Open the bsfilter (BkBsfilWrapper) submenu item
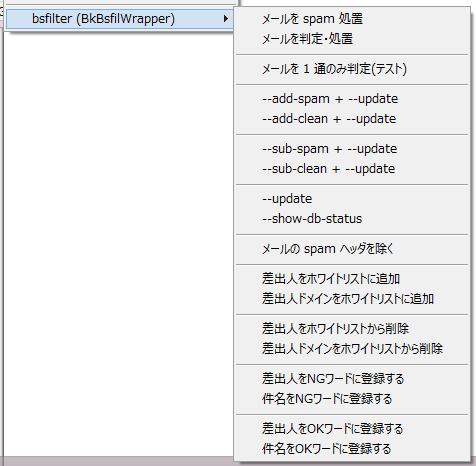The height and width of the screenshot is (466, 476). [119, 19]
